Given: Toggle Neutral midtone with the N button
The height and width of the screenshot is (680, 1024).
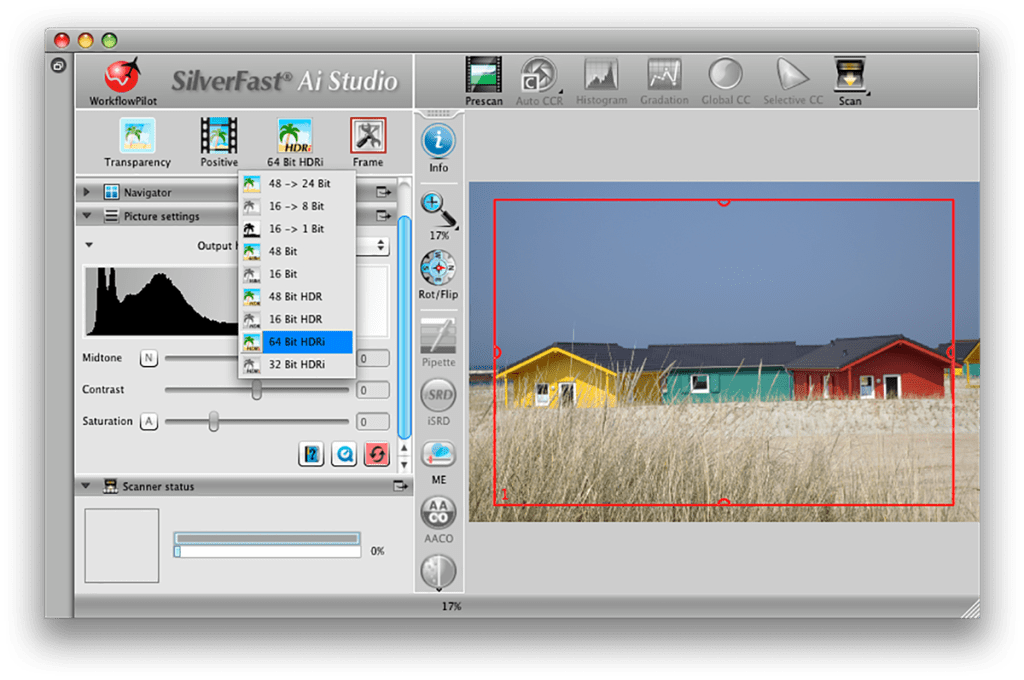Looking at the screenshot, I should click(x=148, y=357).
